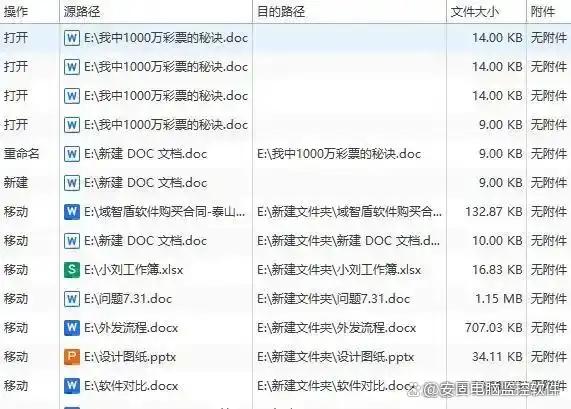Click blue Word icon for 域智盾软件购买合同
This screenshot has width=571, height=409.
coord(72,212)
